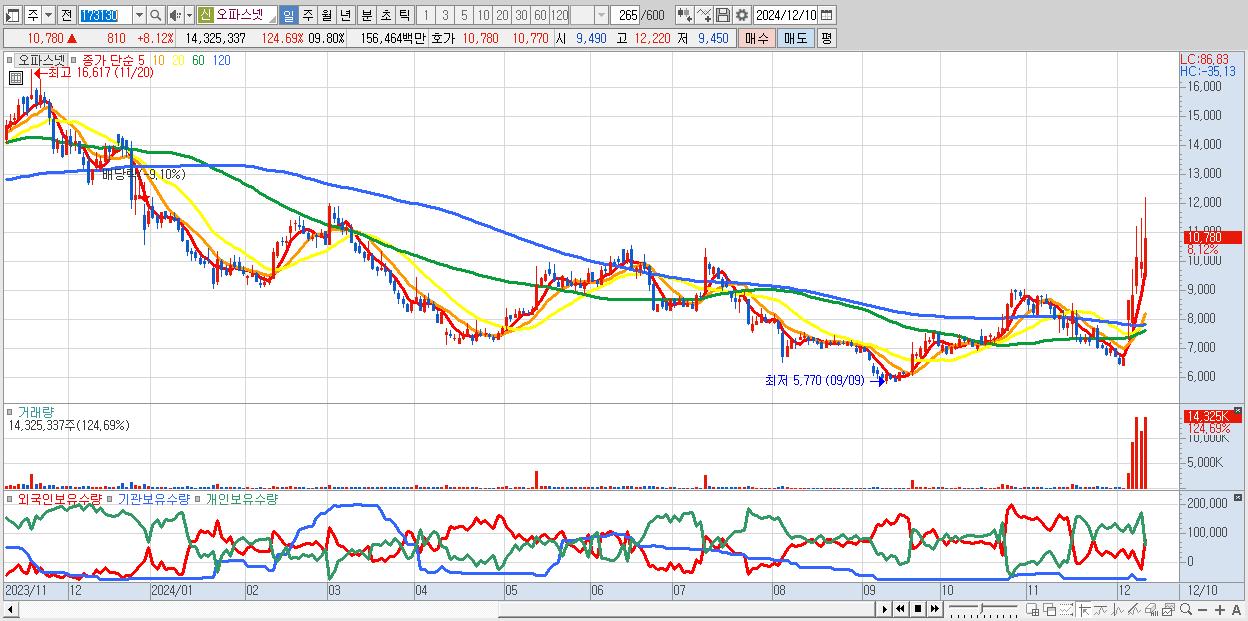Click the top-left window layout icon
Screen dimensions: 1248x621
(12, 15)
